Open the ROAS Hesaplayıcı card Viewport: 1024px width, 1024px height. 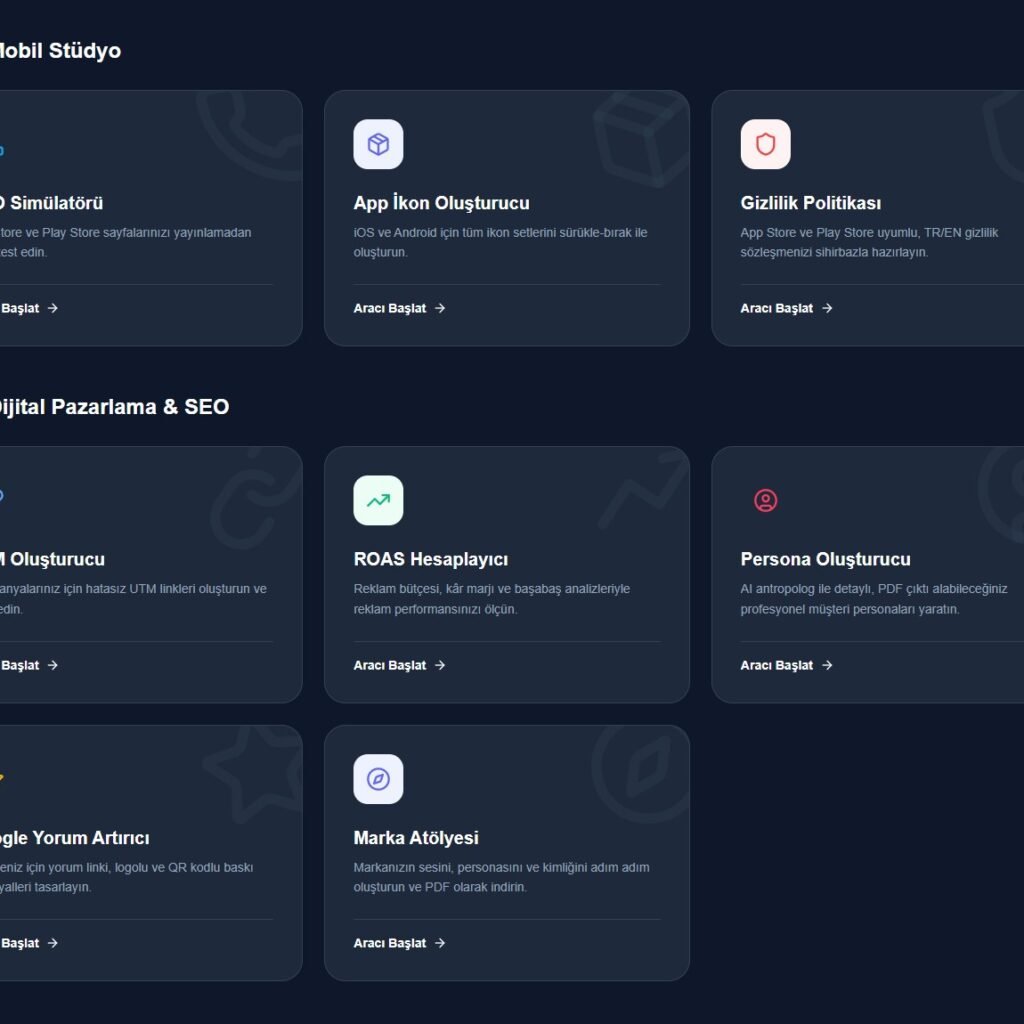coord(506,573)
